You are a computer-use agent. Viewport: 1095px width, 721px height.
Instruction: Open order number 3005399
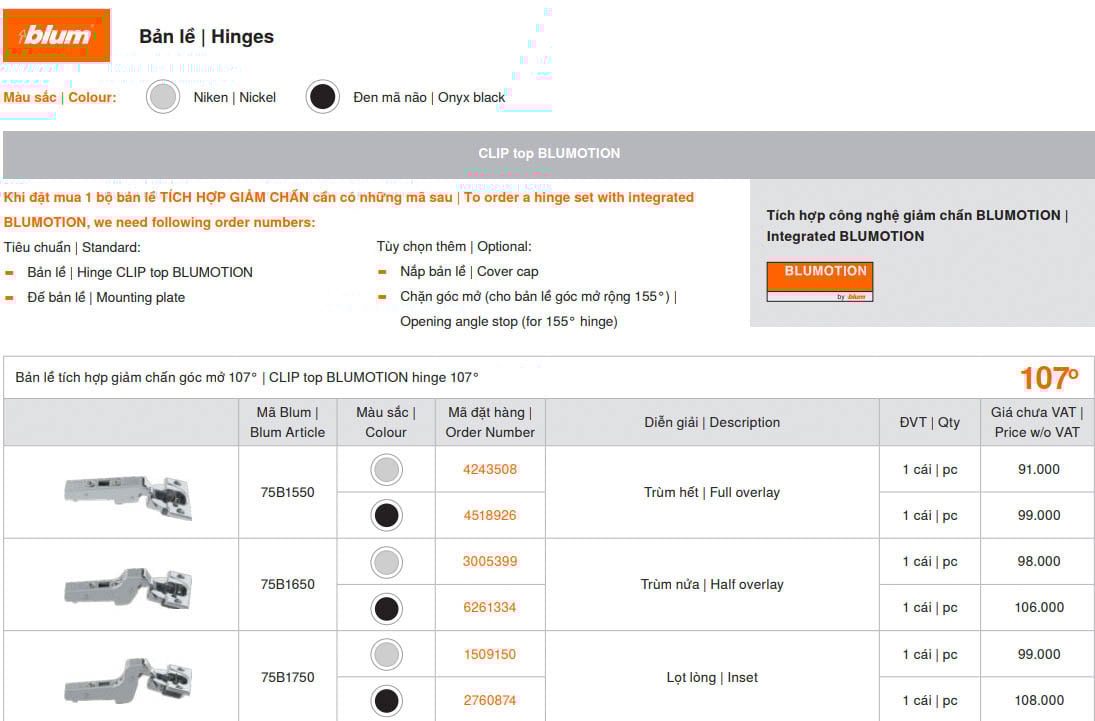[x=490, y=562]
